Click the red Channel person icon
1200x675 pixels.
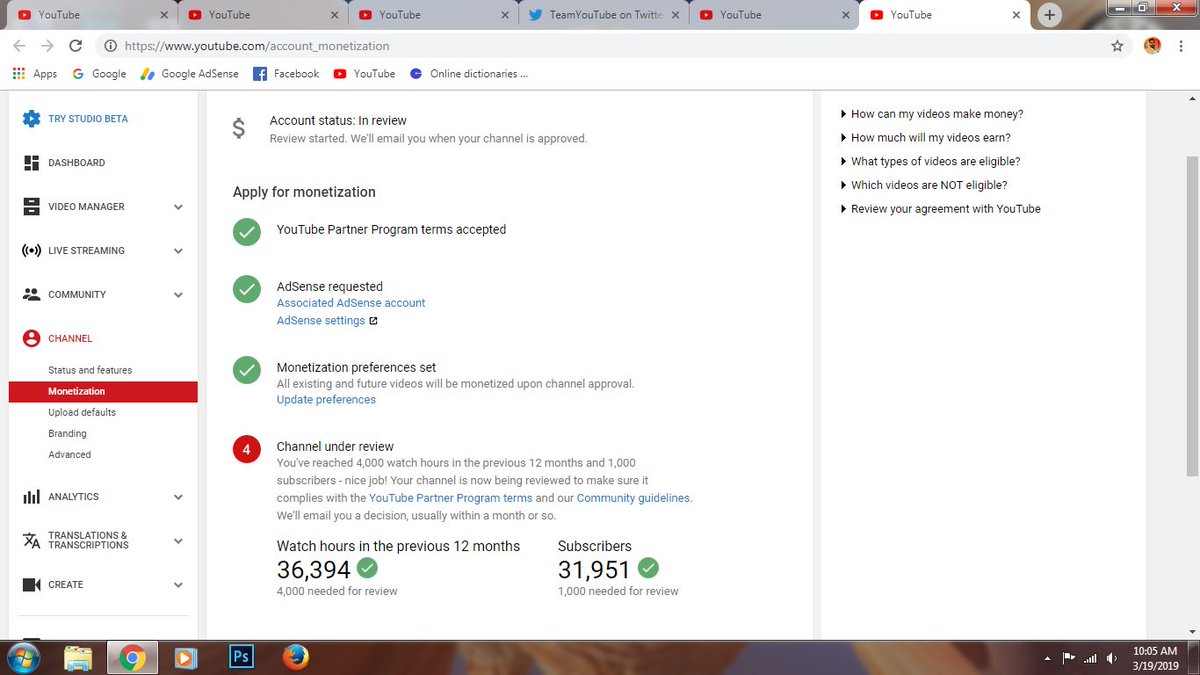click(31, 338)
